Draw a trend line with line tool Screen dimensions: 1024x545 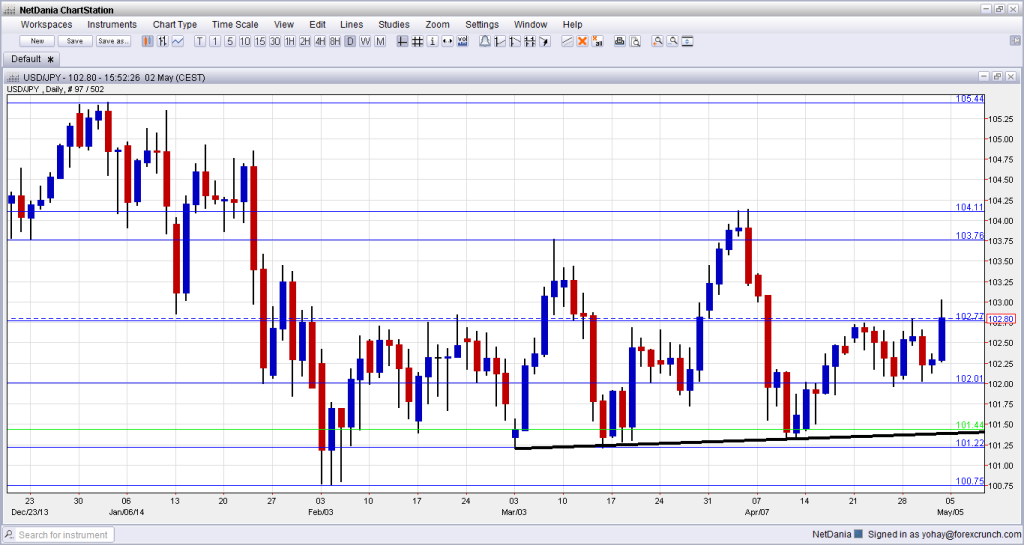pyautogui.click(x=567, y=41)
